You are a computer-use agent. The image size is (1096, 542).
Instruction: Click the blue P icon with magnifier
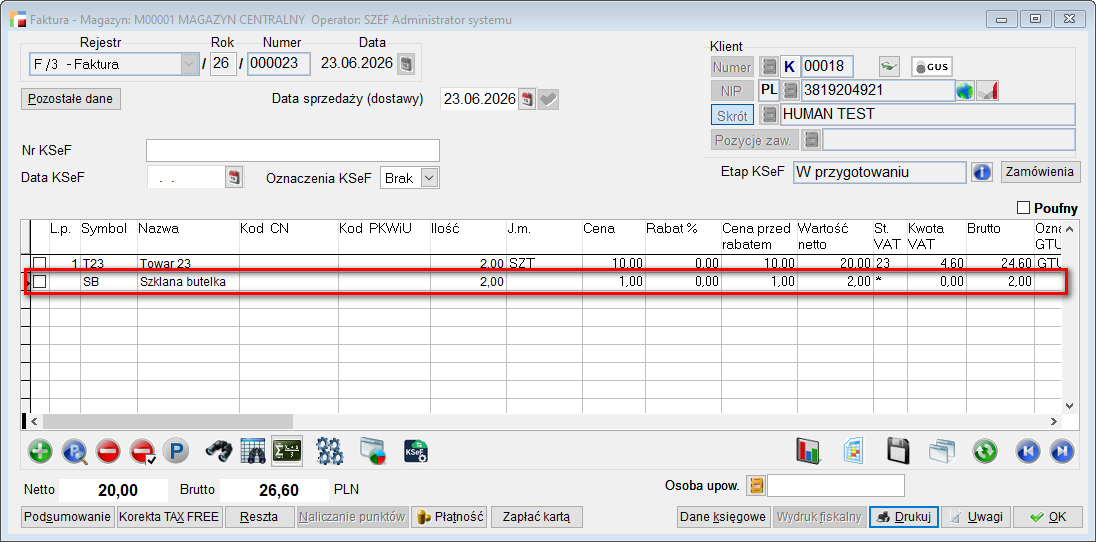click(74, 452)
